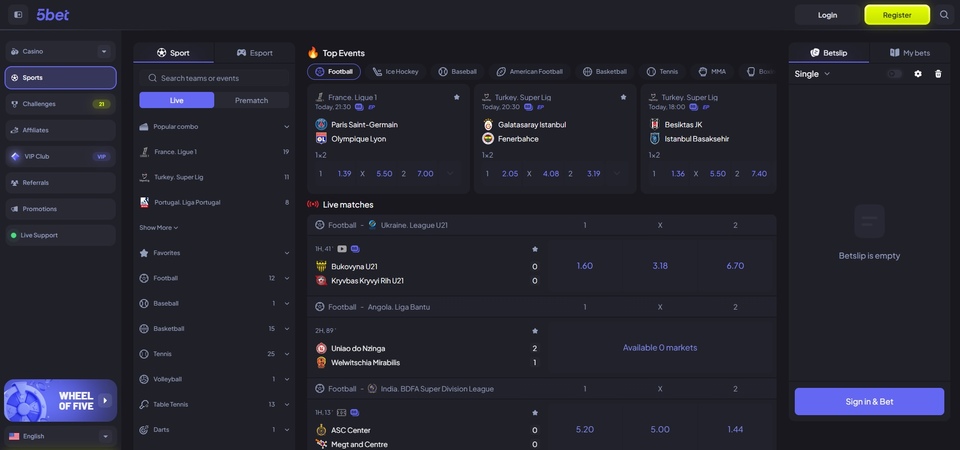This screenshot has width=960, height=450.
Task: Advance Wheel of Five banner arrow
Action: 105,401
